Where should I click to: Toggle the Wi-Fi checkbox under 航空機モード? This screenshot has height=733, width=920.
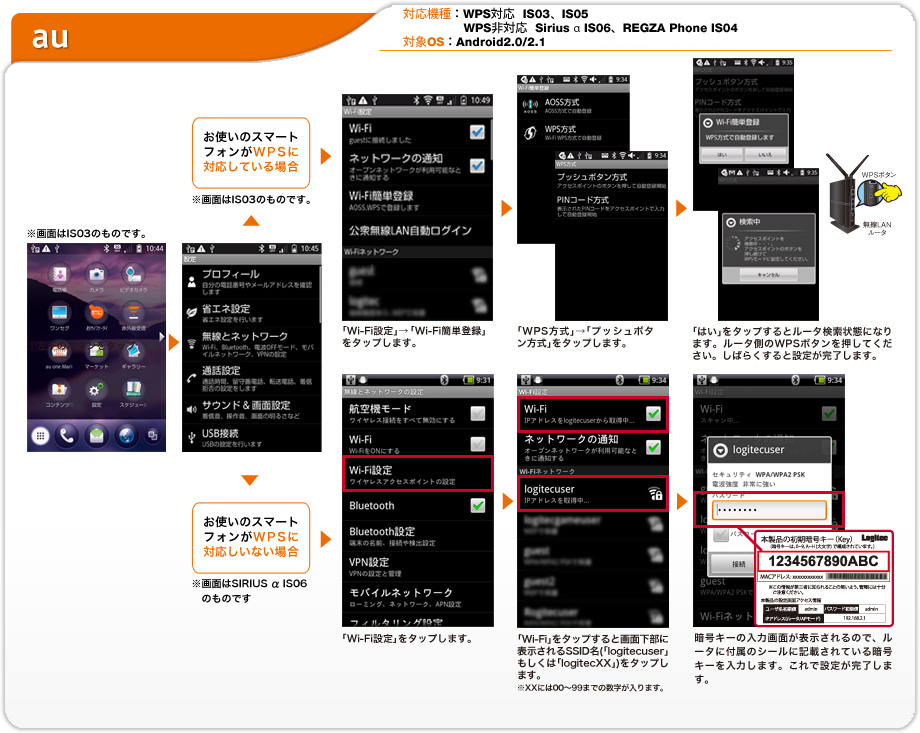point(478,444)
